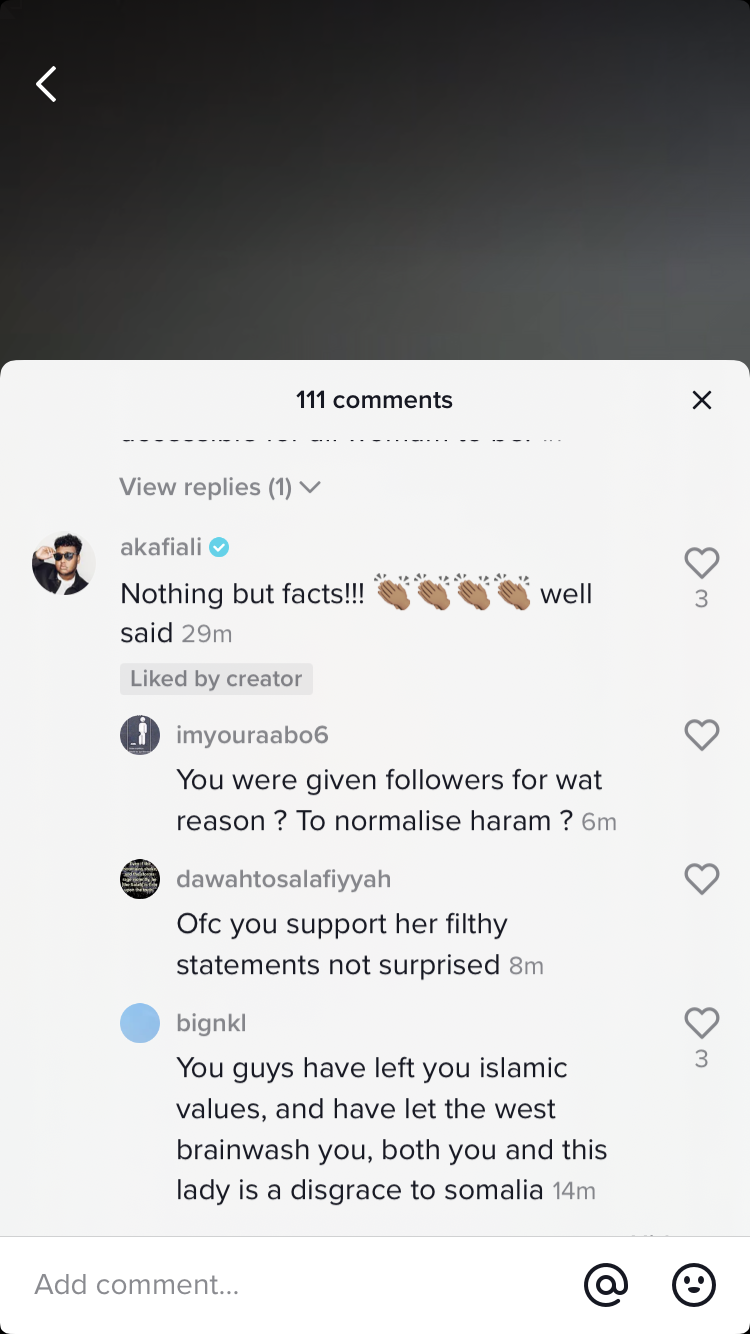Close the comments panel
Screen dimensions: 750x1334
pos(702,400)
